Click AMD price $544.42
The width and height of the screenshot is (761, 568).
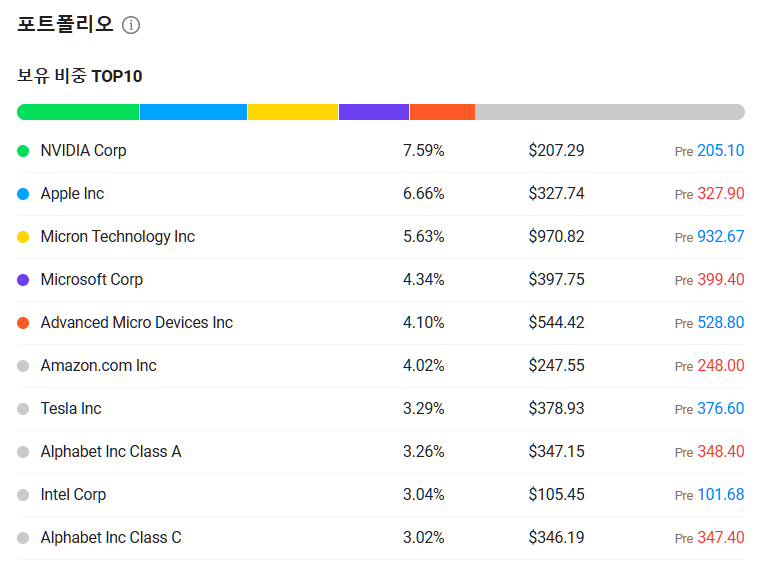[557, 322]
